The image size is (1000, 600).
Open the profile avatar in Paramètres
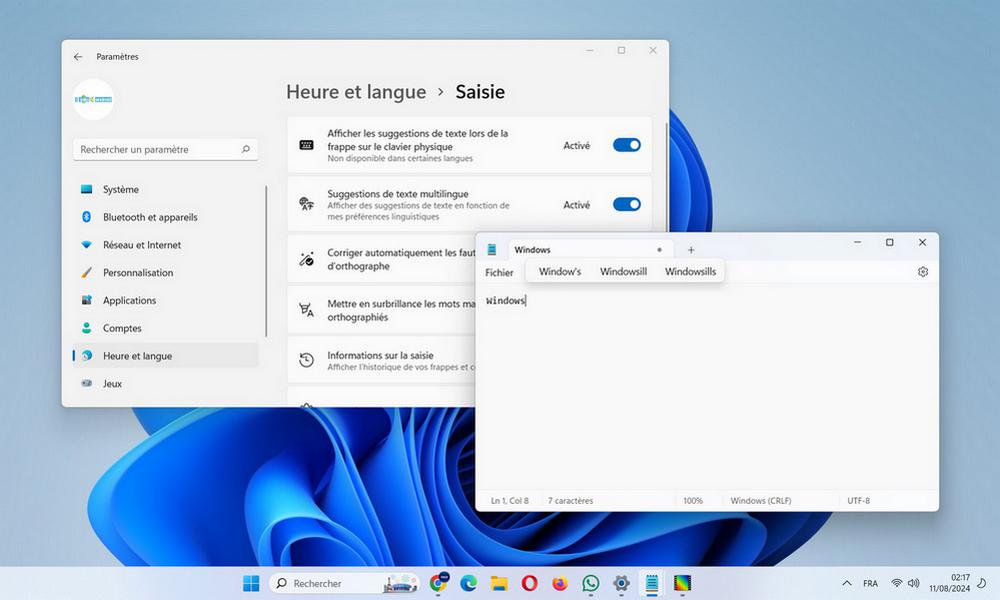click(94, 99)
